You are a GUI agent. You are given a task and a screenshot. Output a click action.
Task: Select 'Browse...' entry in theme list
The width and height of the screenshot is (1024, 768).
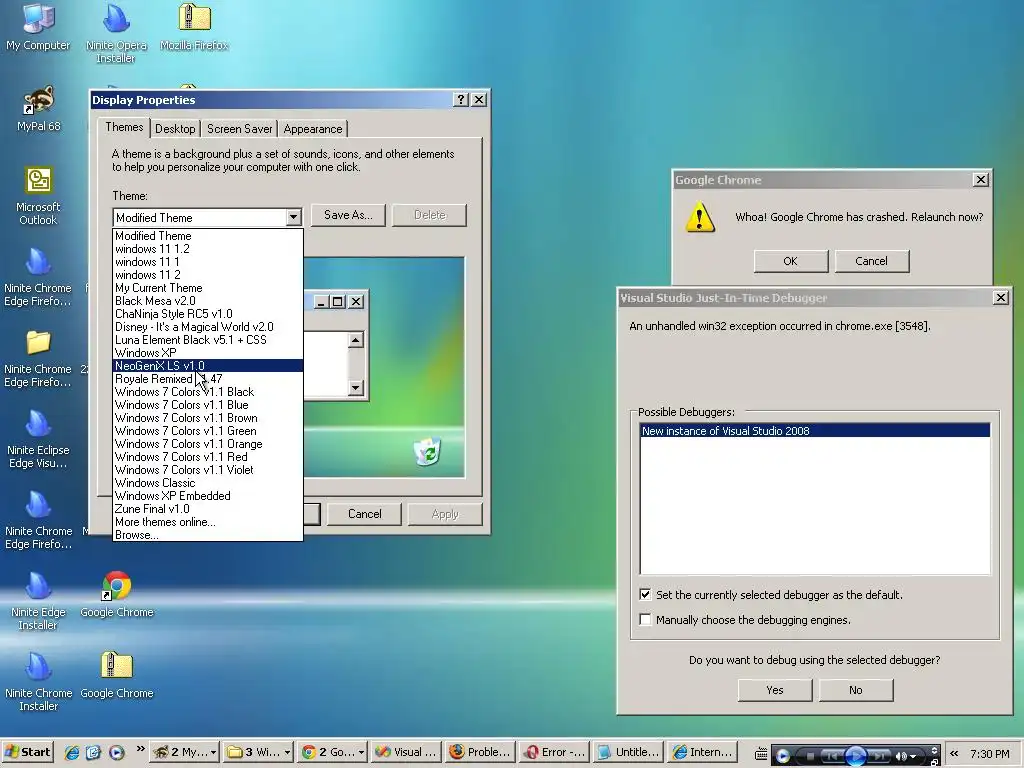[208, 535]
